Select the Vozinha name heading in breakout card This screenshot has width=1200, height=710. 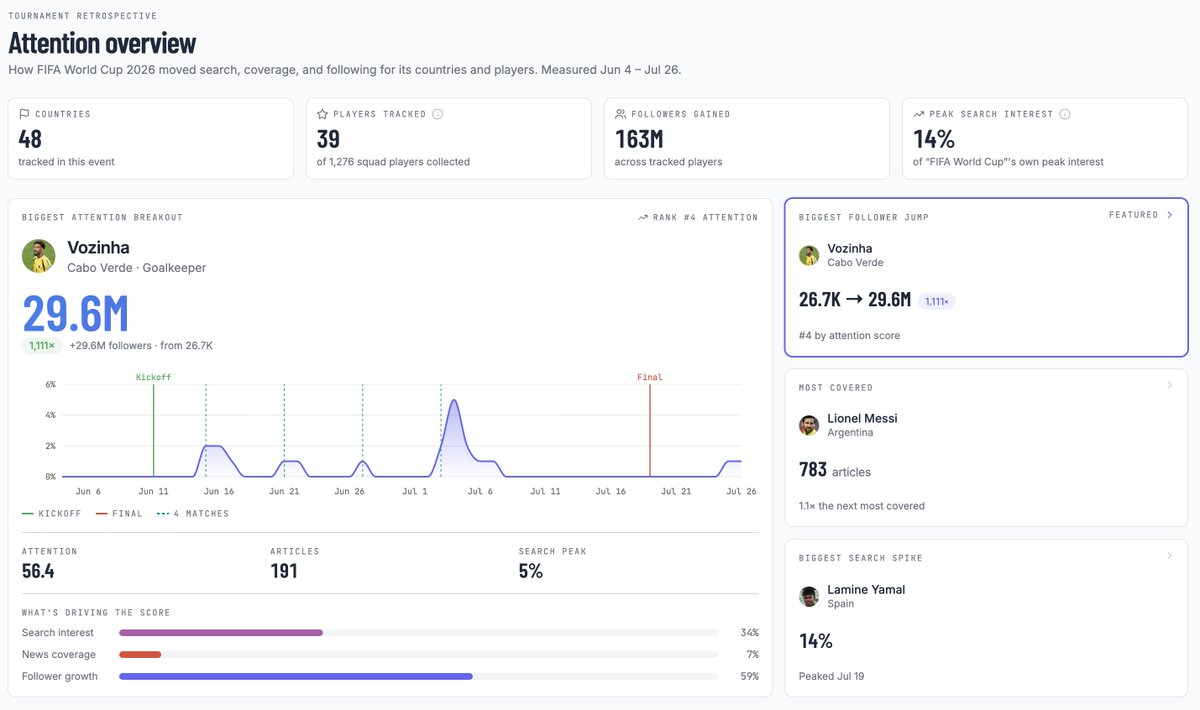coord(98,247)
